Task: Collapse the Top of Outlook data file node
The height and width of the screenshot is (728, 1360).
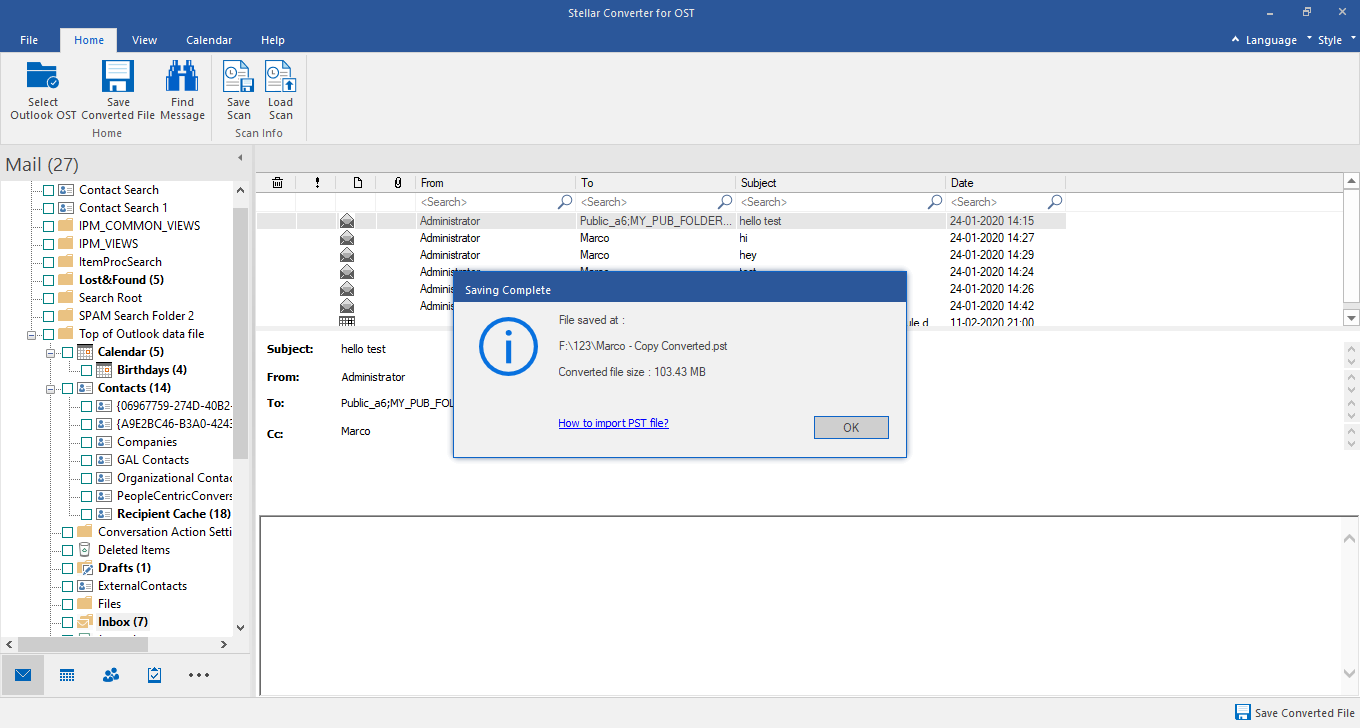Action: pyautogui.click(x=32, y=334)
